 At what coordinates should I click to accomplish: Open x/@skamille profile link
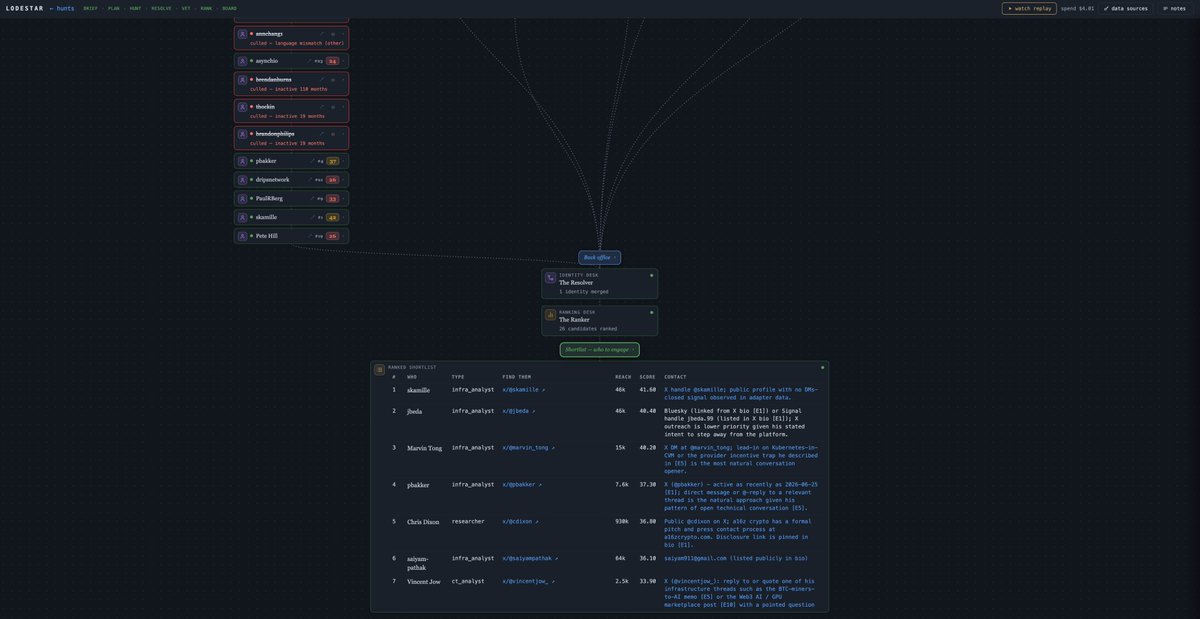click(x=523, y=390)
